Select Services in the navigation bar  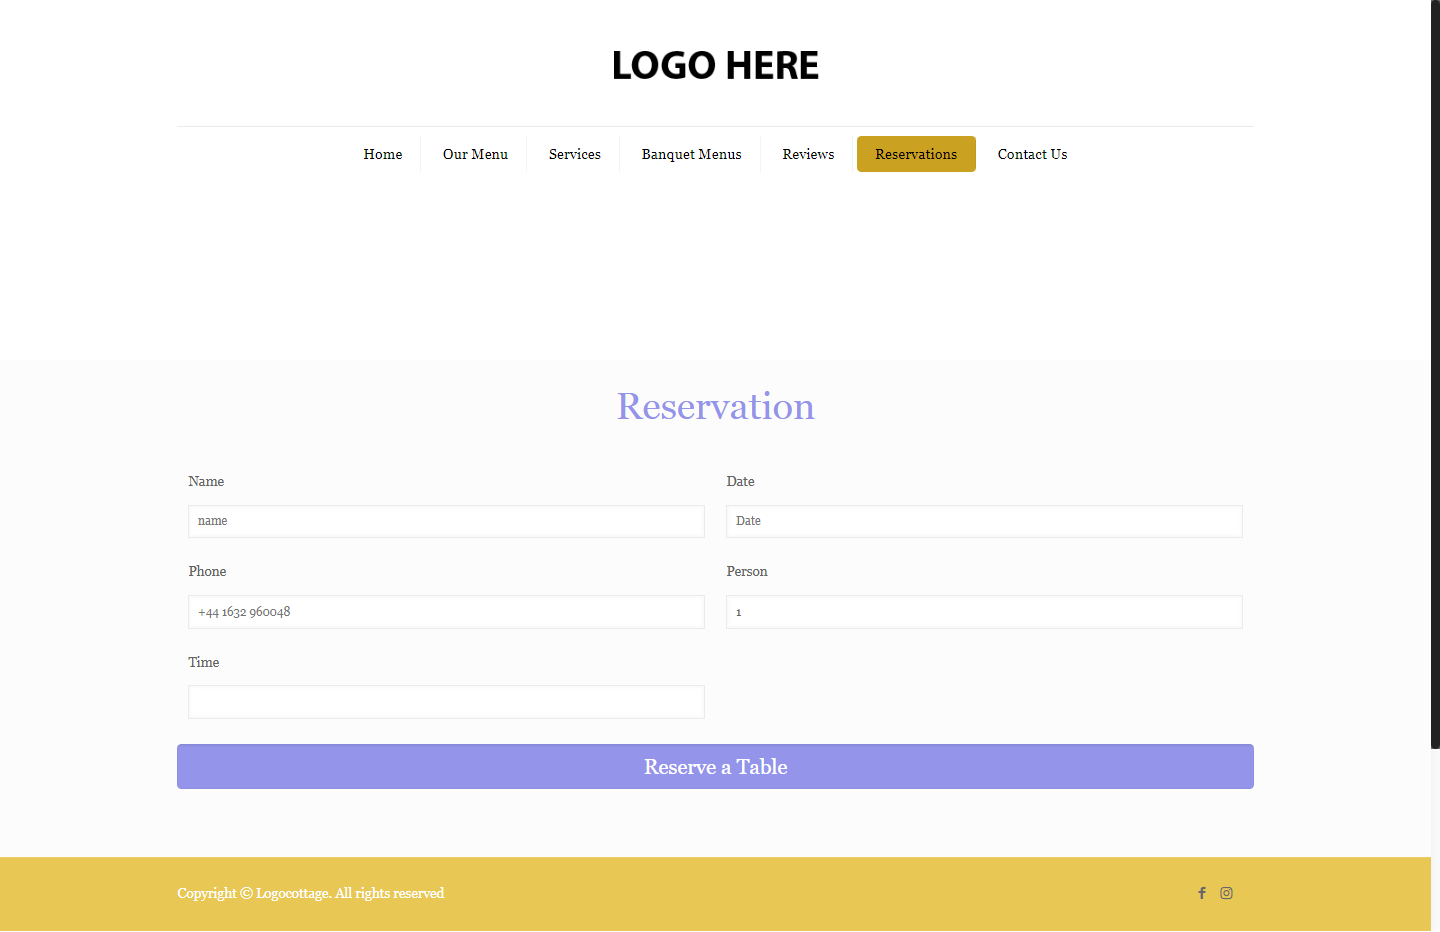tap(575, 154)
